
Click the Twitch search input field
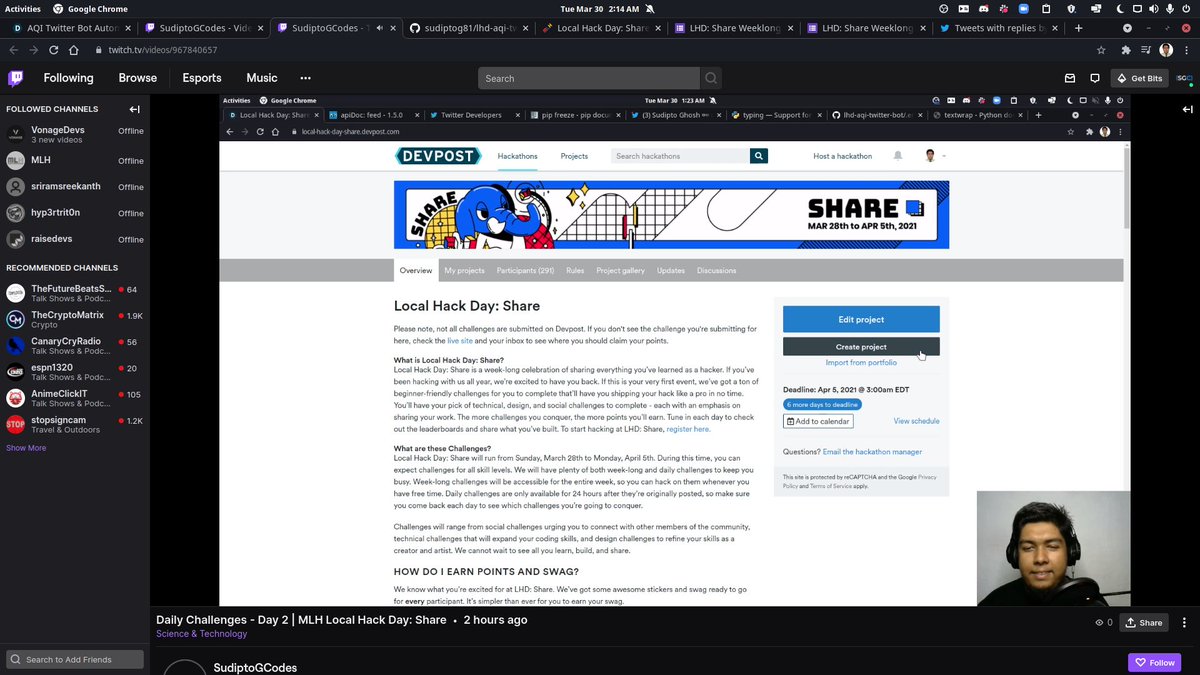590,78
